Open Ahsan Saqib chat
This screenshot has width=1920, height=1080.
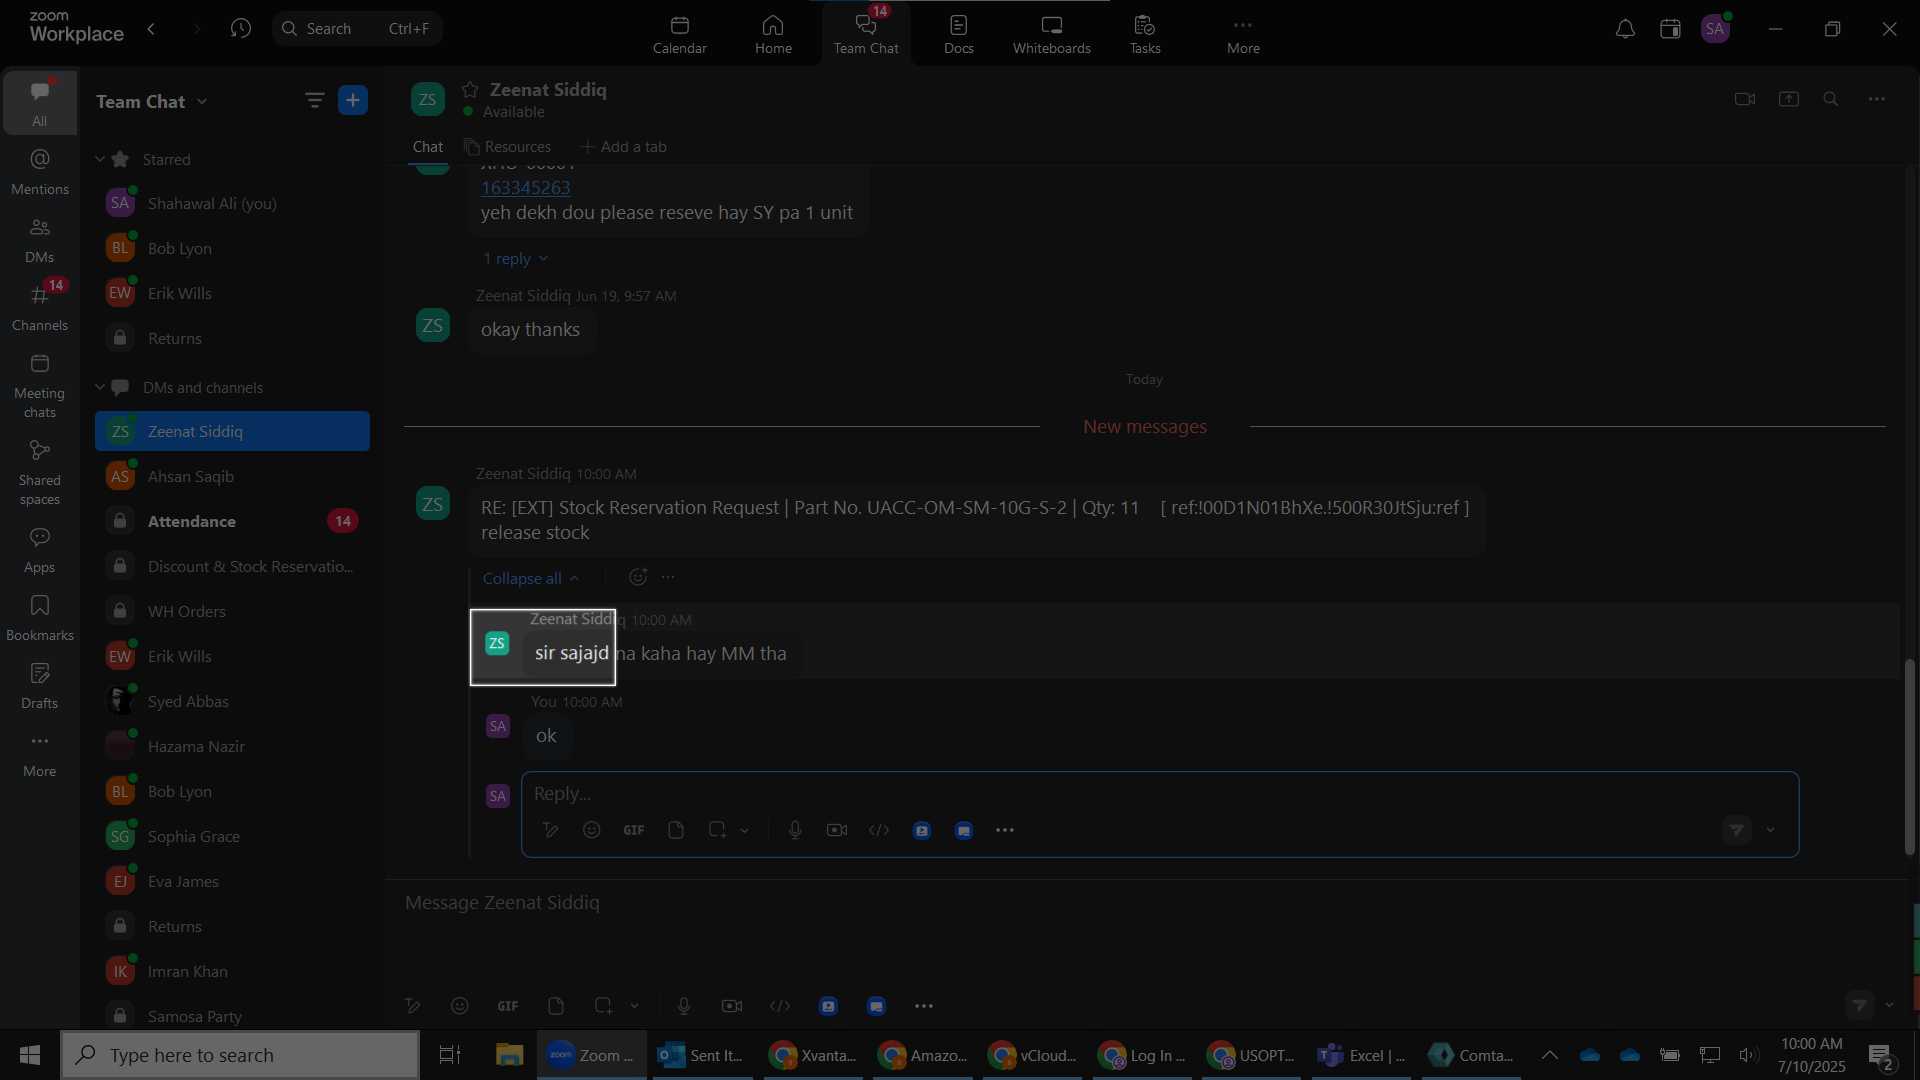(232, 476)
